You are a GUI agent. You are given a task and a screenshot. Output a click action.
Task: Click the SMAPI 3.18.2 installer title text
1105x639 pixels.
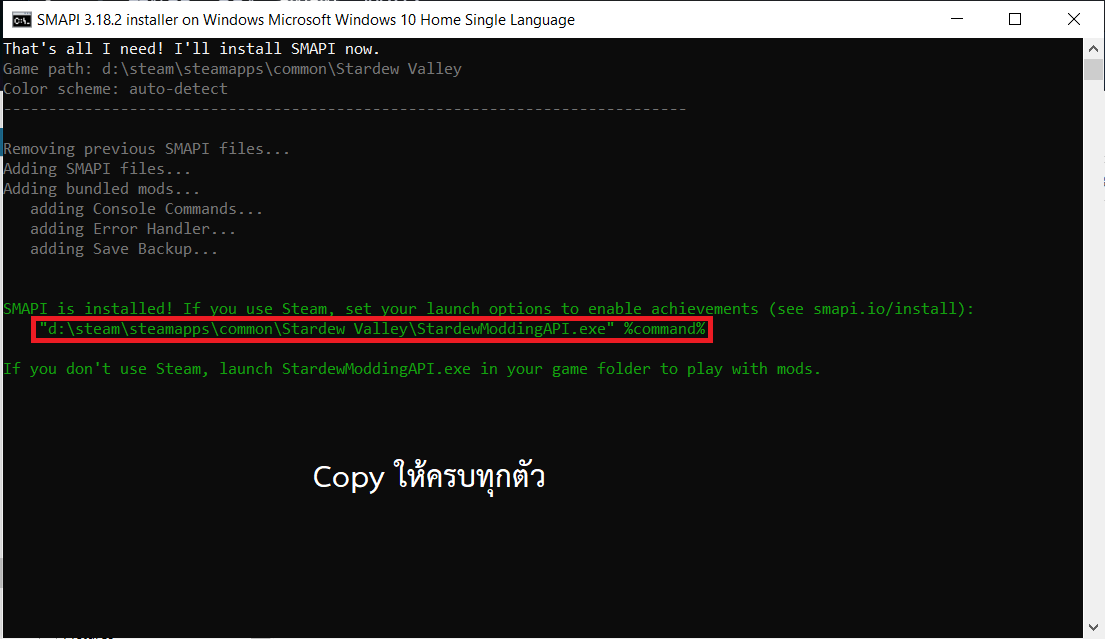(306, 20)
